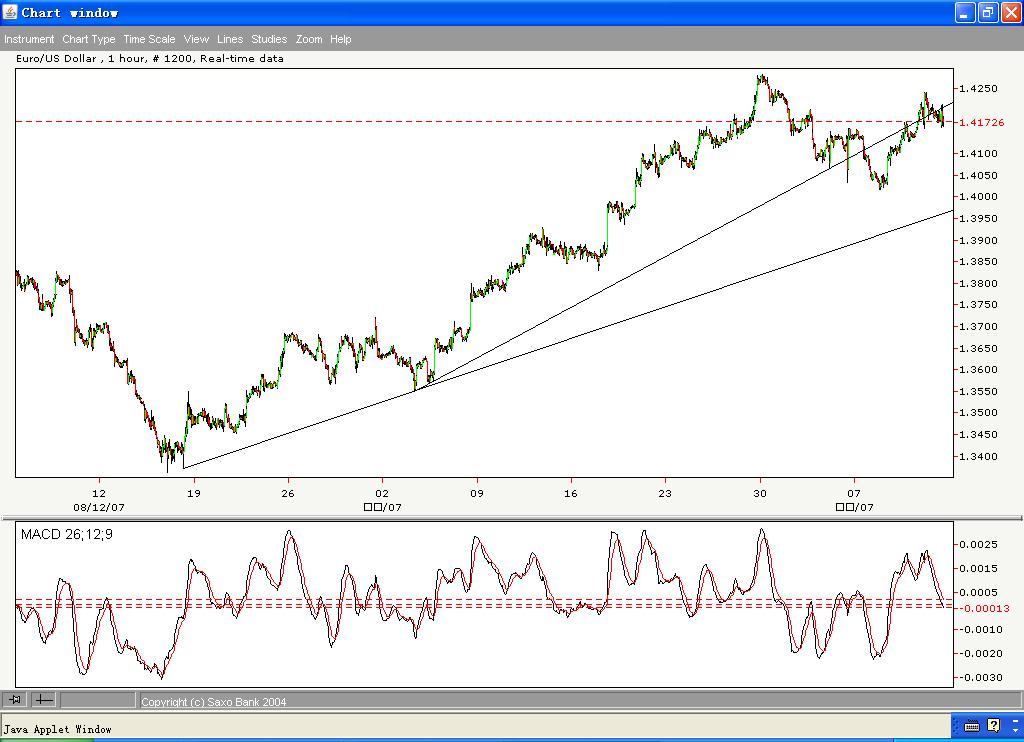Open language bar options arrow

coord(1016,730)
